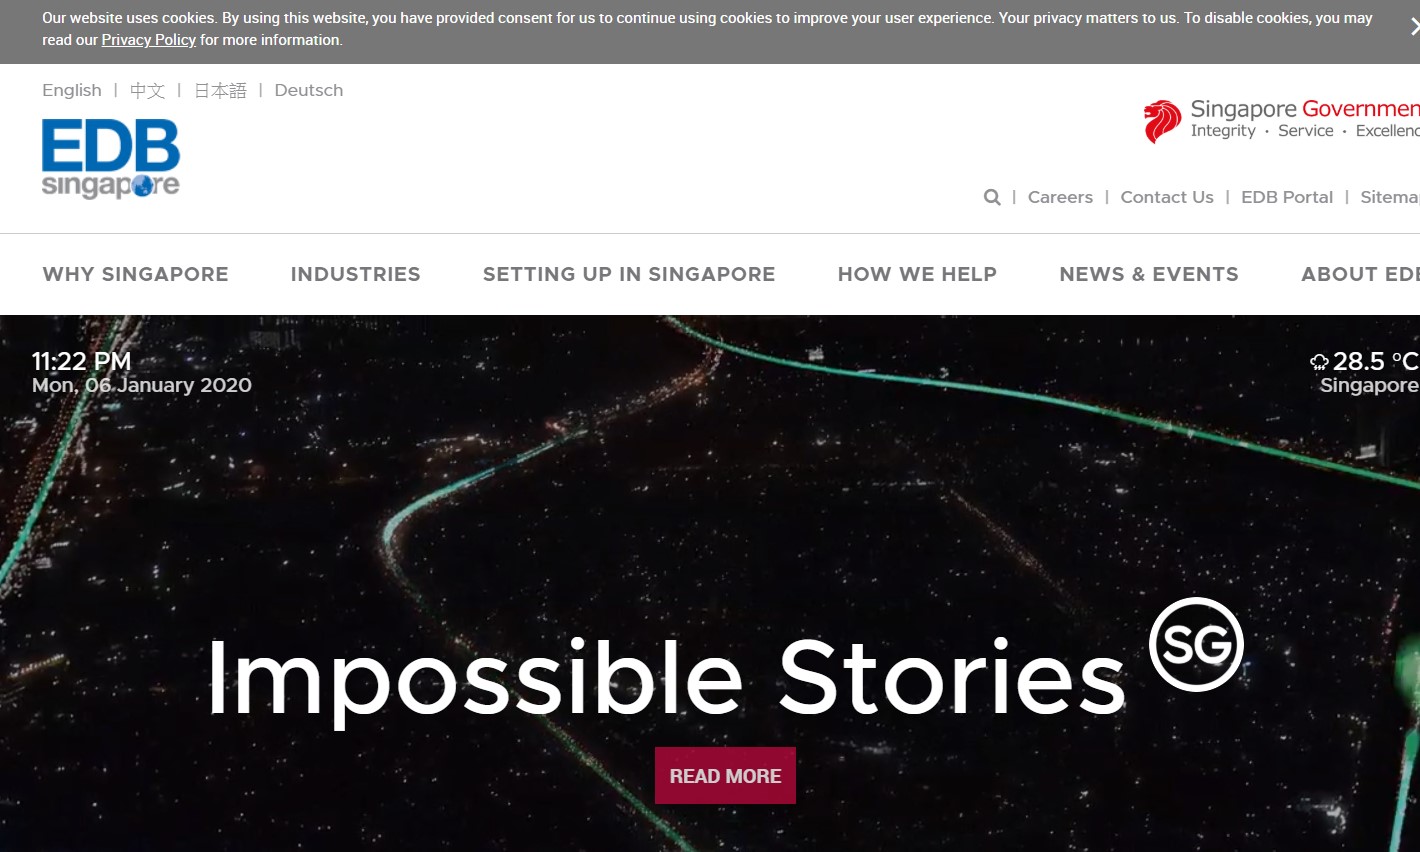Open the Privacy Policy link
1420x852 pixels.
149,40
